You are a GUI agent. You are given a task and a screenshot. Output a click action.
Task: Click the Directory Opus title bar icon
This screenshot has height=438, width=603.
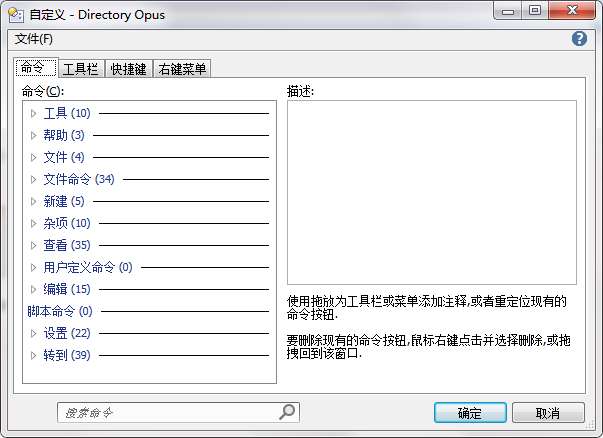coord(16,15)
